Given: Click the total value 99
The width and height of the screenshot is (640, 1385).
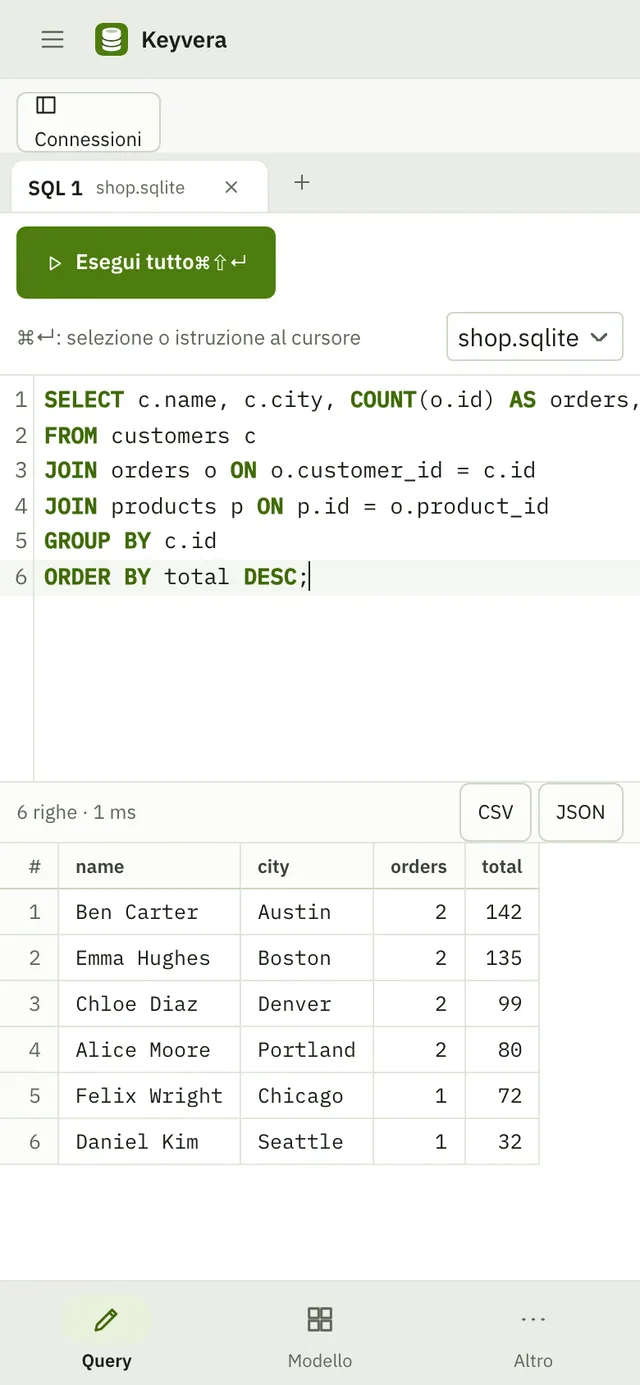Looking at the screenshot, I should [502, 1004].
